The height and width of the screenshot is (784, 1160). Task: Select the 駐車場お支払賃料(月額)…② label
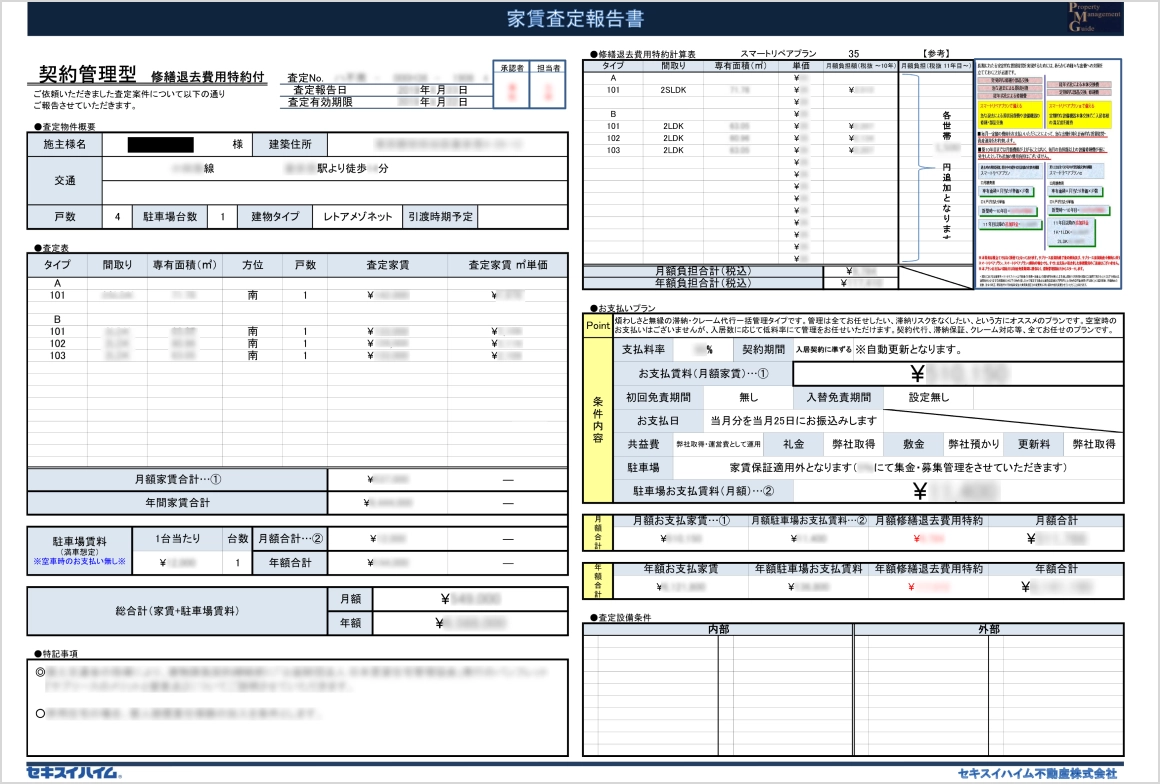click(x=704, y=491)
